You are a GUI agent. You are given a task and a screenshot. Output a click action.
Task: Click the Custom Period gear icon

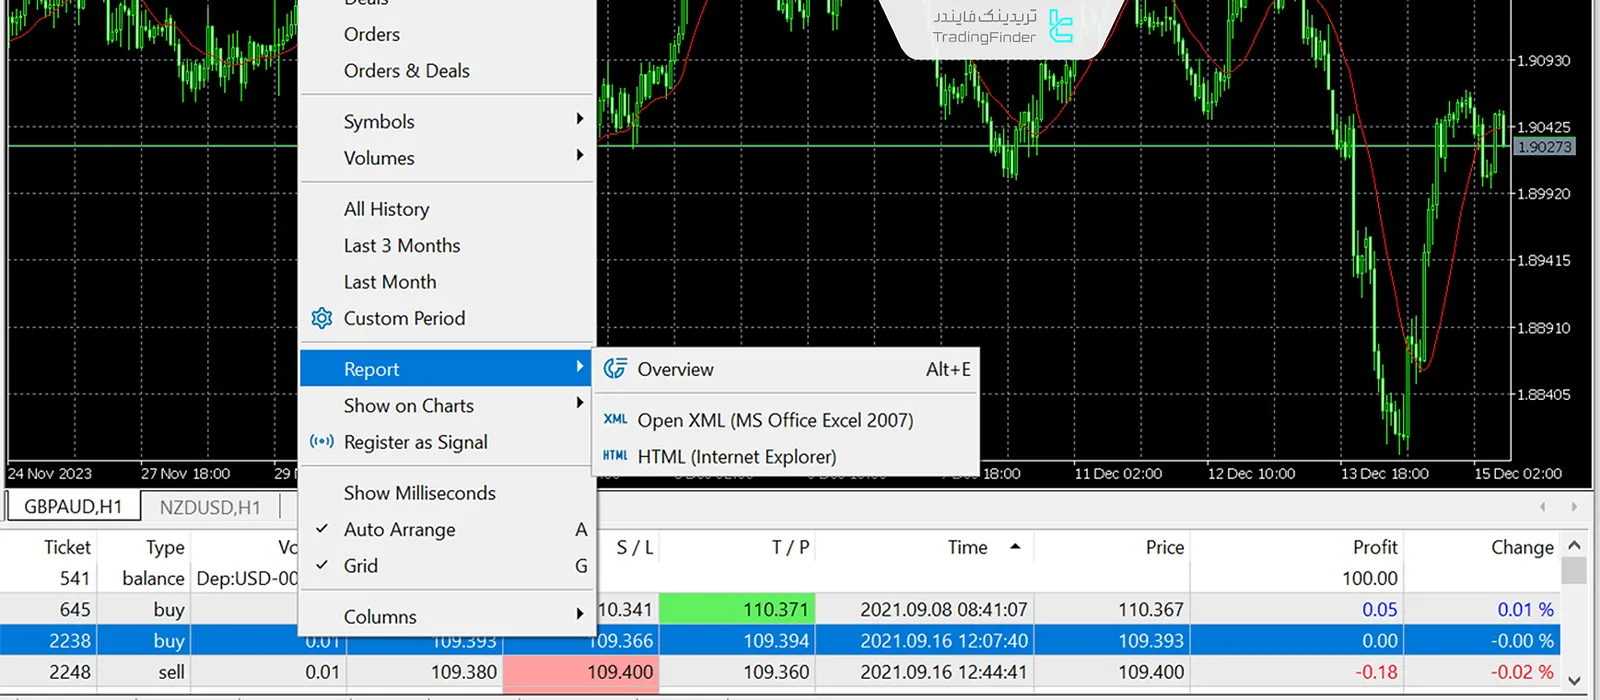(x=322, y=318)
